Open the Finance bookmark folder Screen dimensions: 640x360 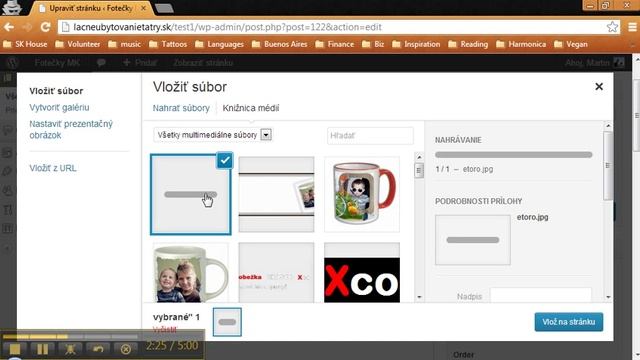pyautogui.click(x=335, y=44)
